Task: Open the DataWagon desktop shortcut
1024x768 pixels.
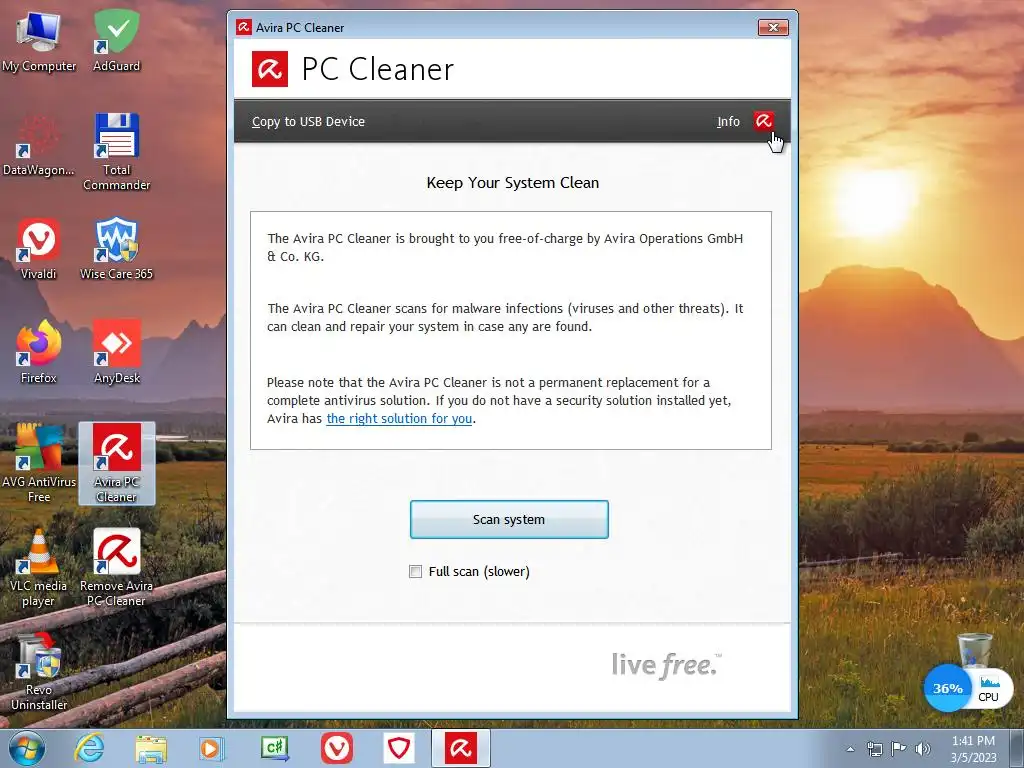Action: [39, 146]
